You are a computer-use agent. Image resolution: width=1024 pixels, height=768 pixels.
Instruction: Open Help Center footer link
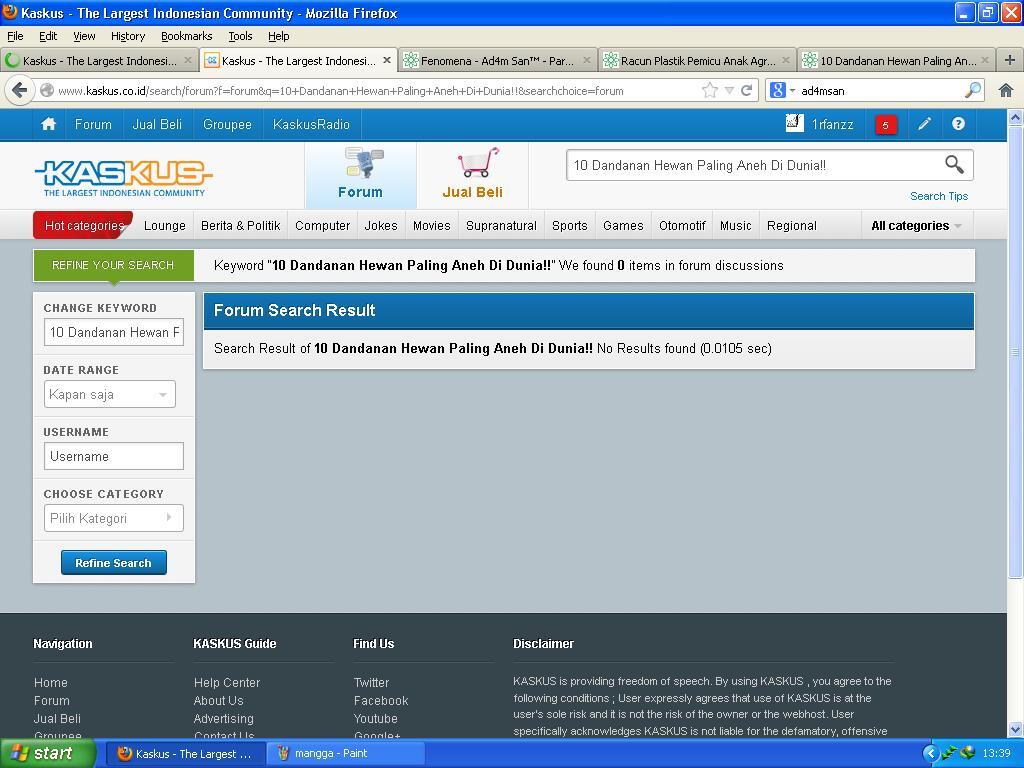pos(227,682)
